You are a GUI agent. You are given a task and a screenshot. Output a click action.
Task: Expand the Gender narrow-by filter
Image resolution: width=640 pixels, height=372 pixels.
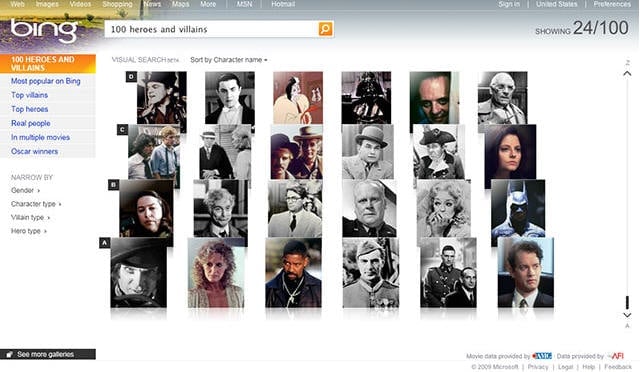pos(25,190)
